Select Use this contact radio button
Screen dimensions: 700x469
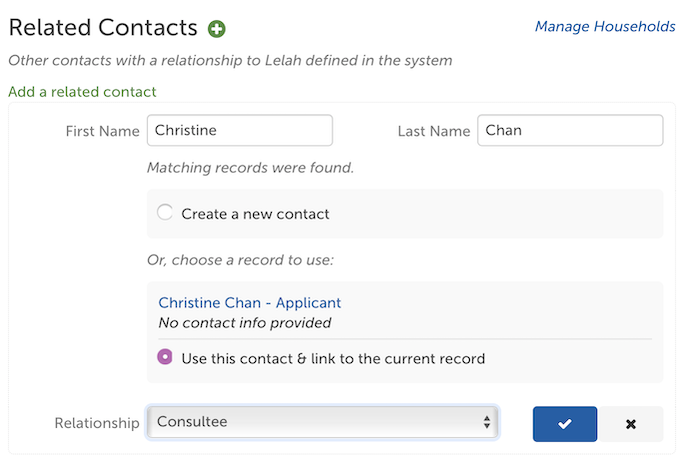(x=165, y=357)
